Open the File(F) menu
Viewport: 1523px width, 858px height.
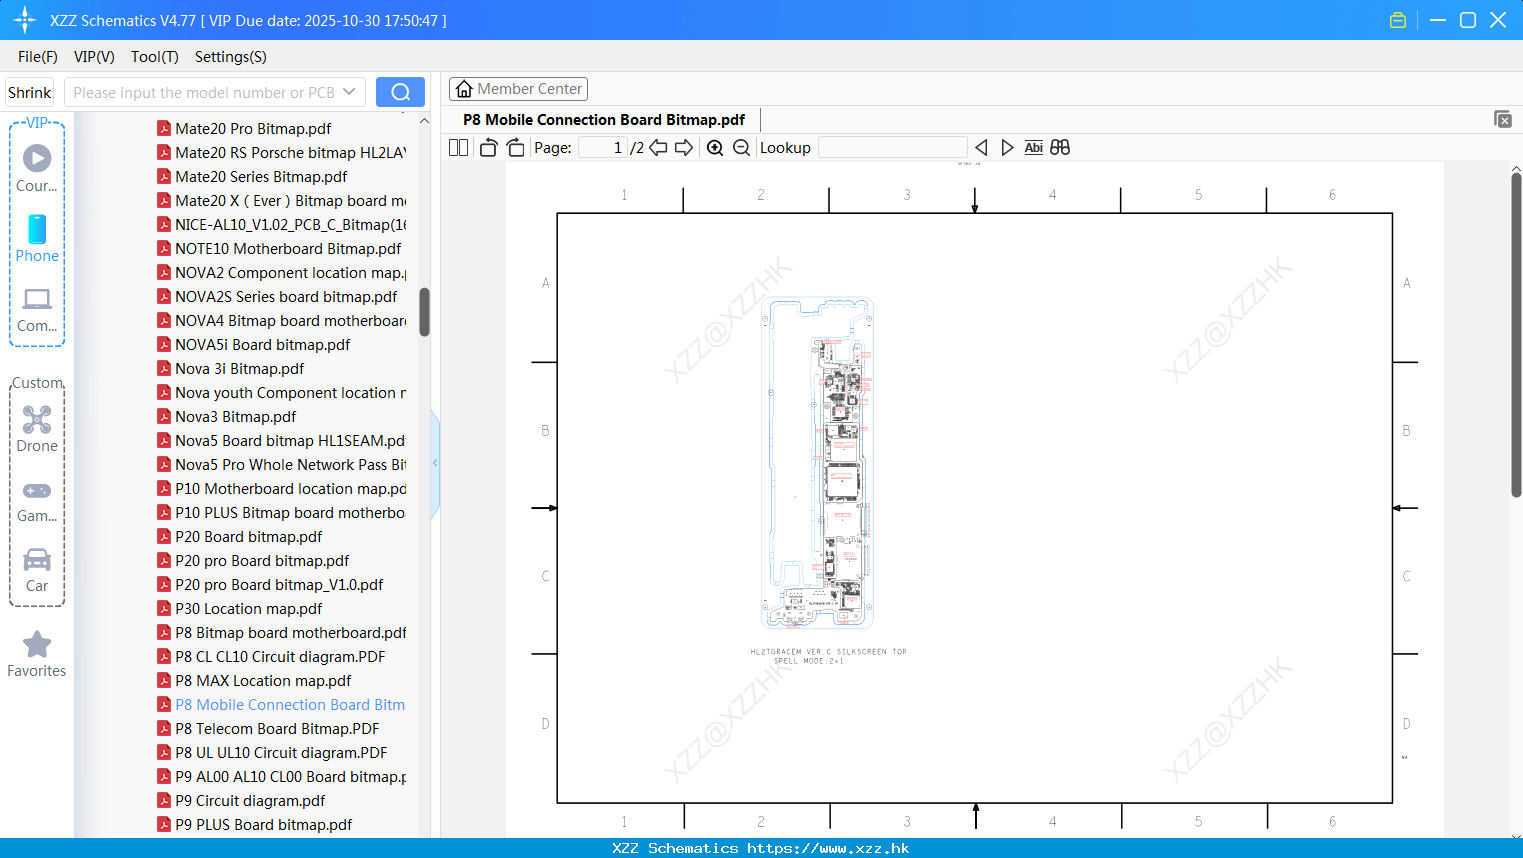pos(38,57)
